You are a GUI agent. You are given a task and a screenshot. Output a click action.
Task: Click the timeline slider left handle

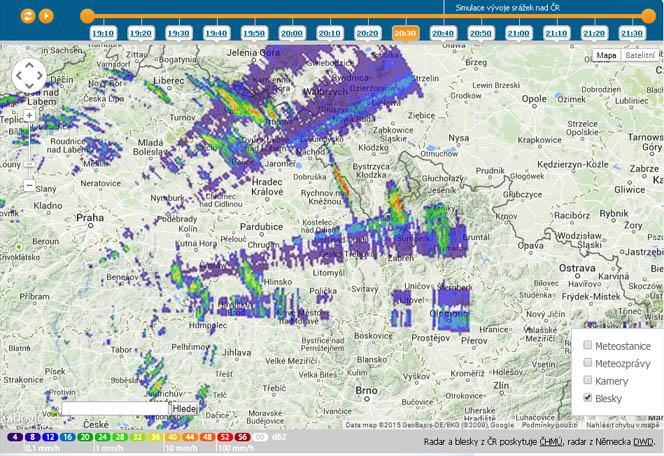(87, 16)
